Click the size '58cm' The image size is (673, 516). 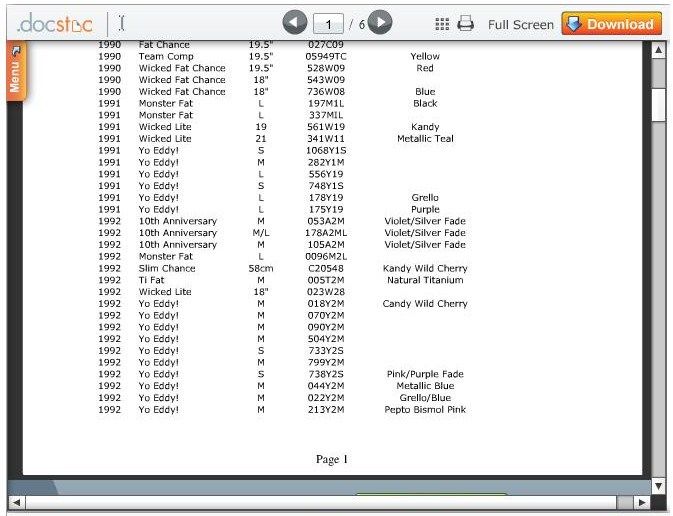[261, 268]
